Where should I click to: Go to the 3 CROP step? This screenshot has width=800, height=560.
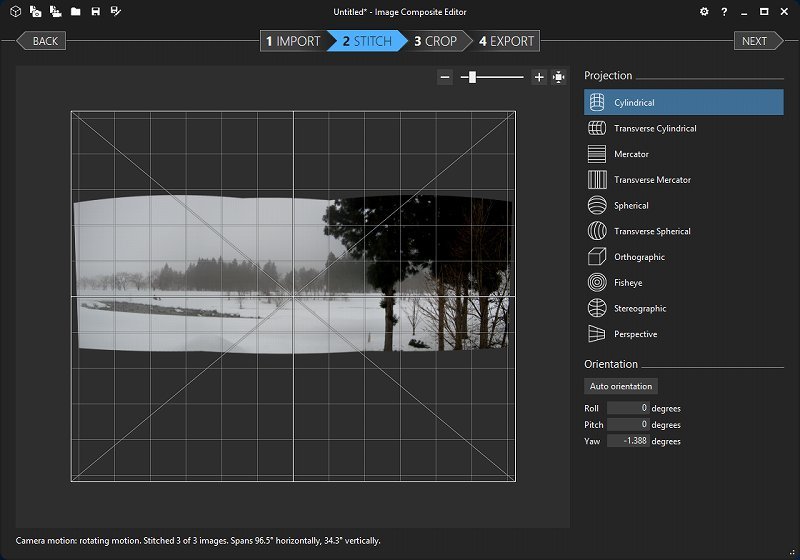coord(436,41)
